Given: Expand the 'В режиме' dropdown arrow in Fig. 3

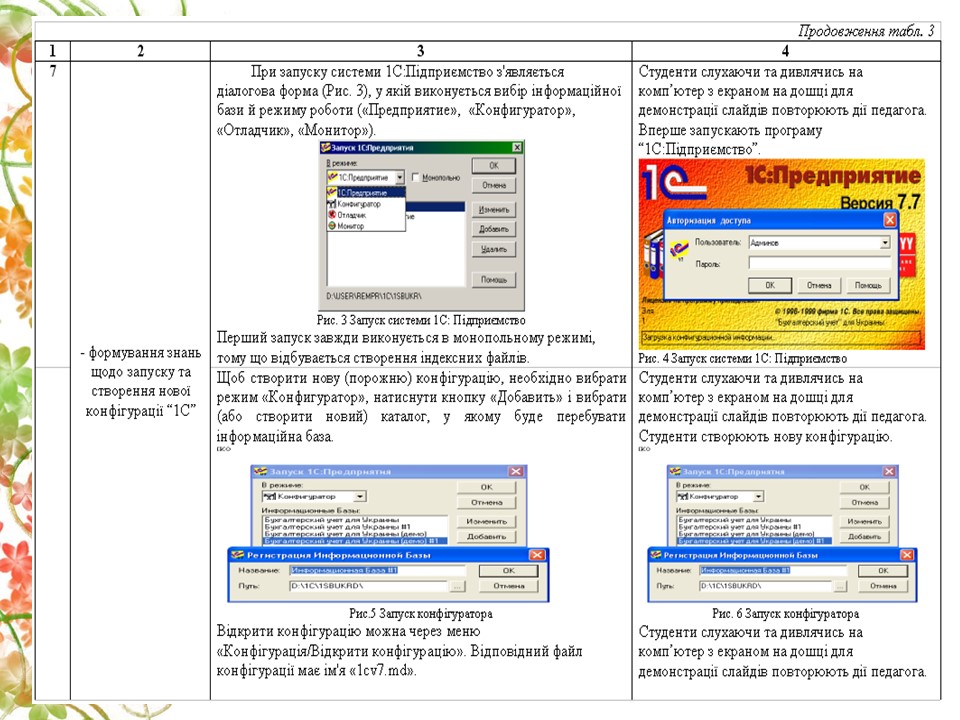Looking at the screenshot, I should (399, 177).
